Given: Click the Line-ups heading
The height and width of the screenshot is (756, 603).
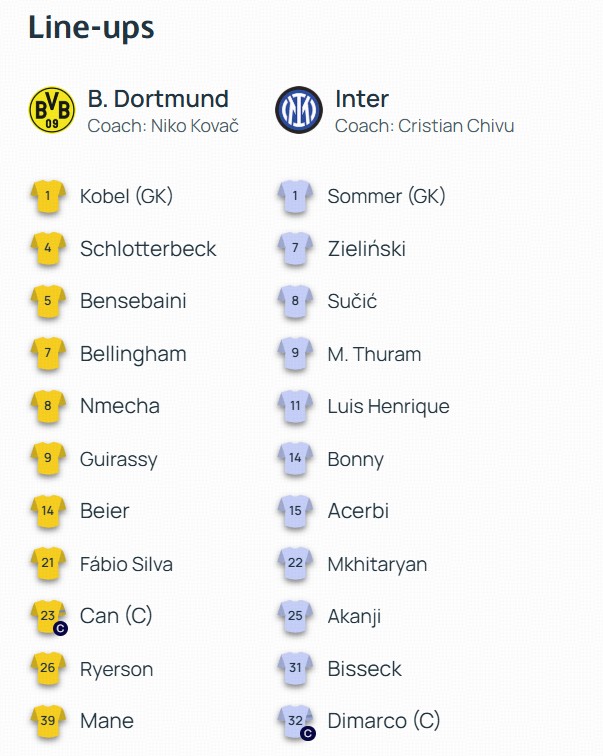Looking at the screenshot, I should [x=91, y=27].
